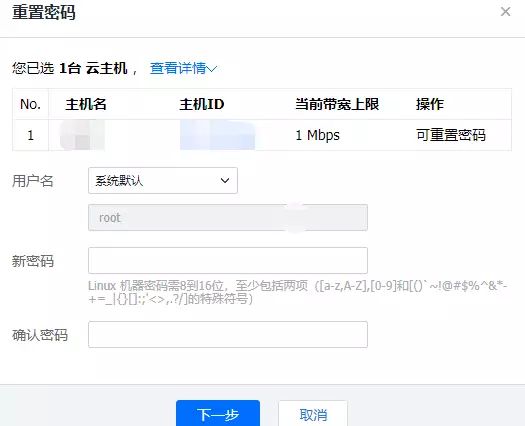Viewport: 525px width, 426px height.
Task: Click the 确认密码 label
Action: pos(40,335)
